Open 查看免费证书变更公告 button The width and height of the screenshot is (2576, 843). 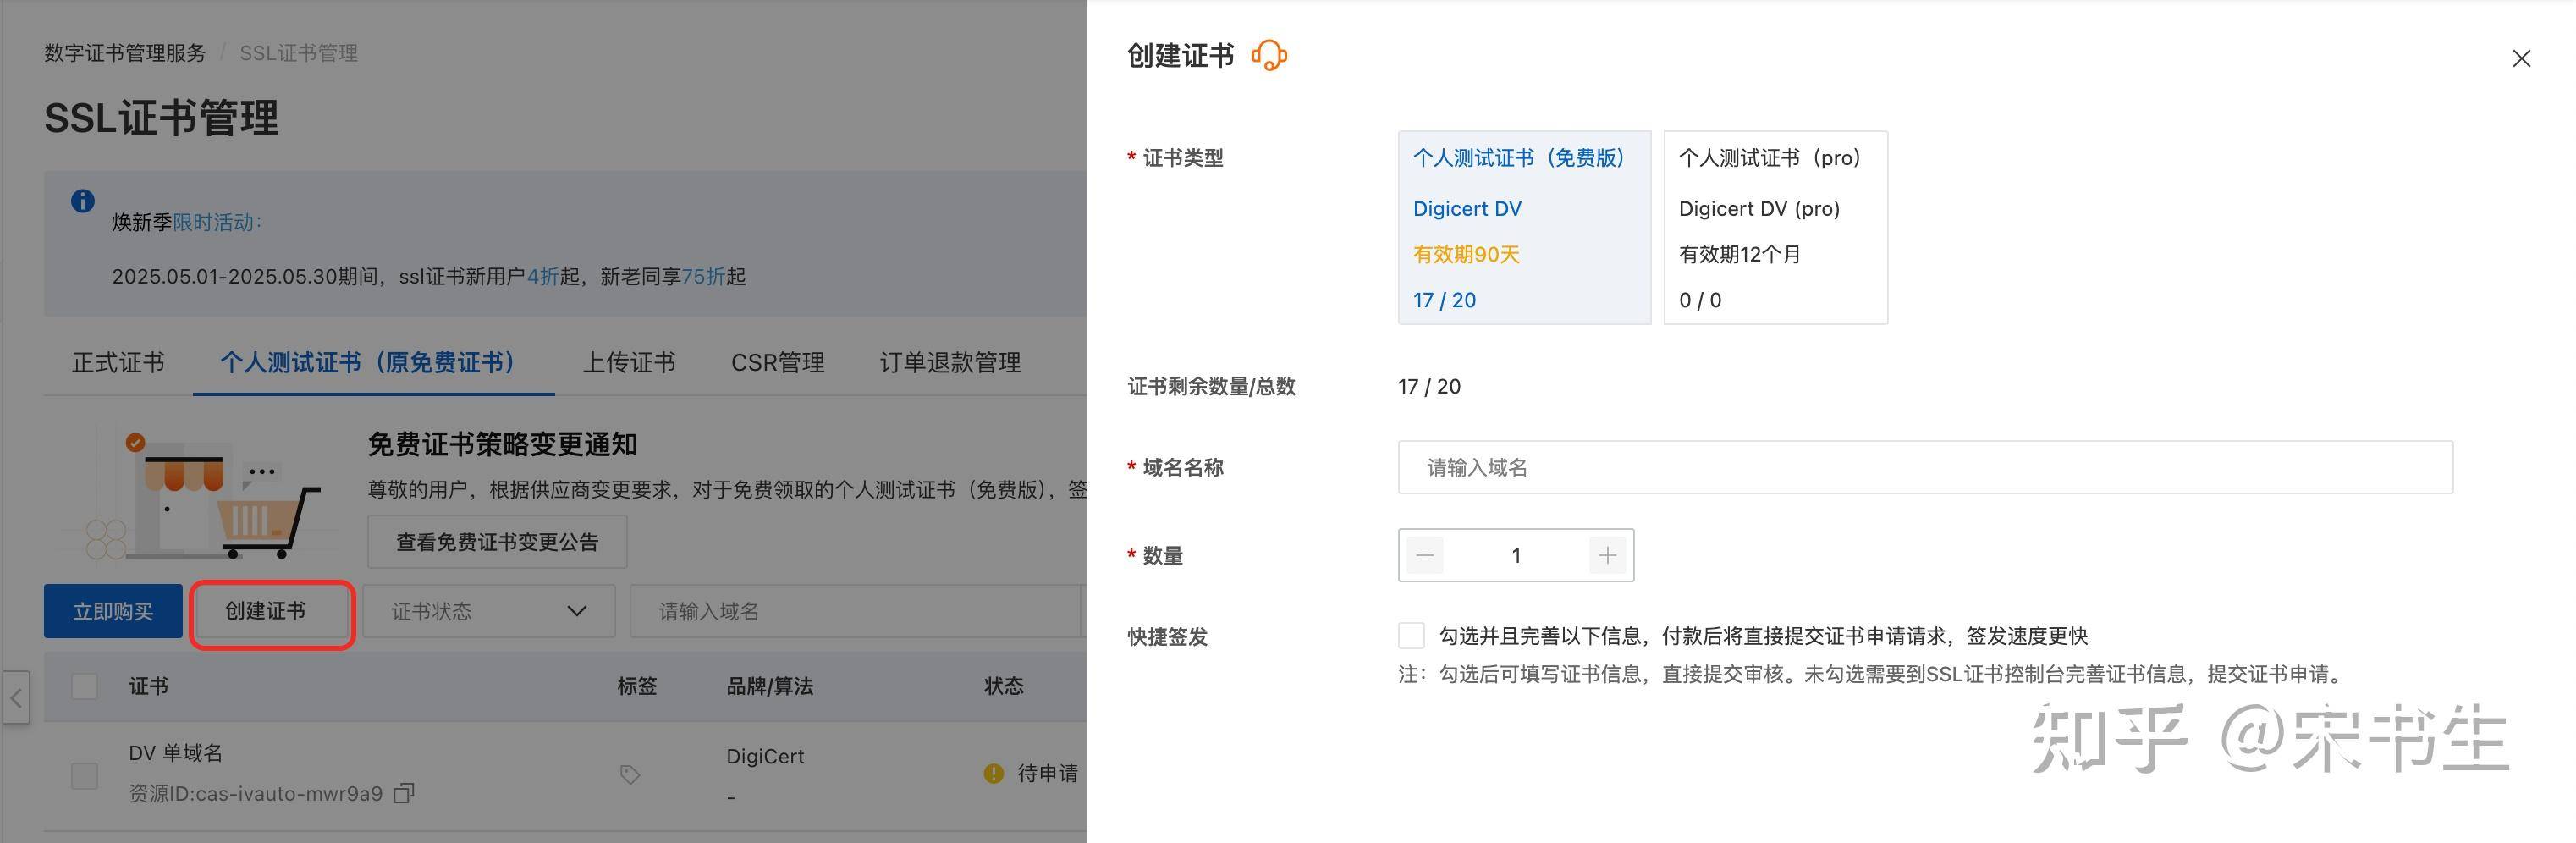(497, 542)
